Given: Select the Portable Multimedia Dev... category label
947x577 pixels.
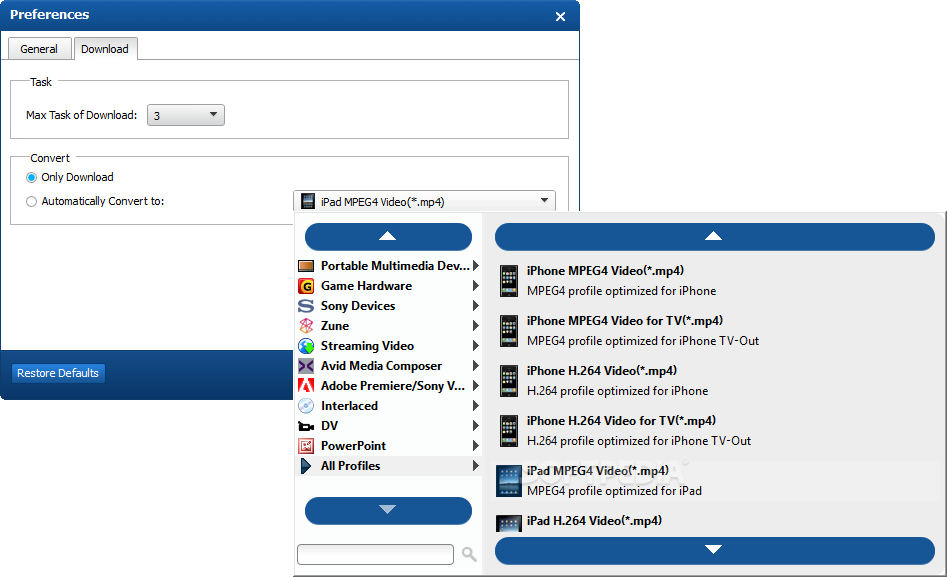Looking at the screenshot, I should click(395, 266).
